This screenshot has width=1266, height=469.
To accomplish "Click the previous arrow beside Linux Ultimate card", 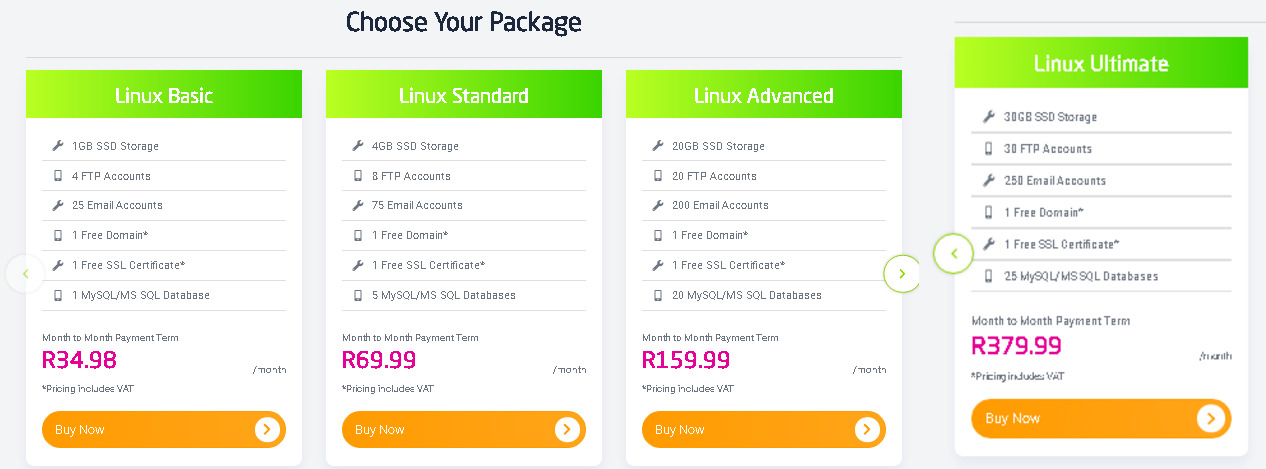I will [953, 254].
